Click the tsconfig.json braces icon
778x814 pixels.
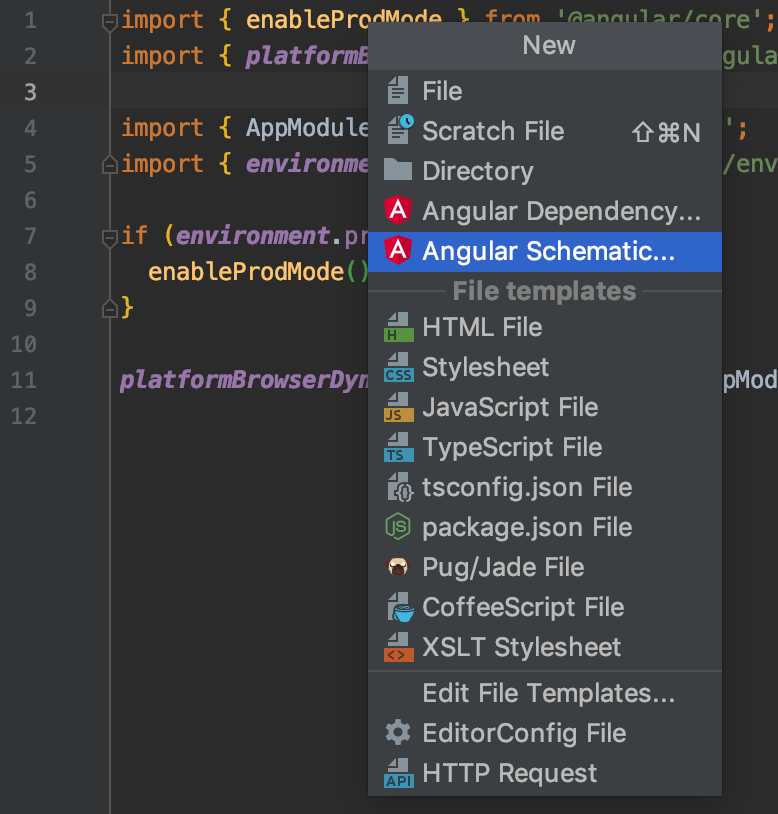tap(400, 487)
